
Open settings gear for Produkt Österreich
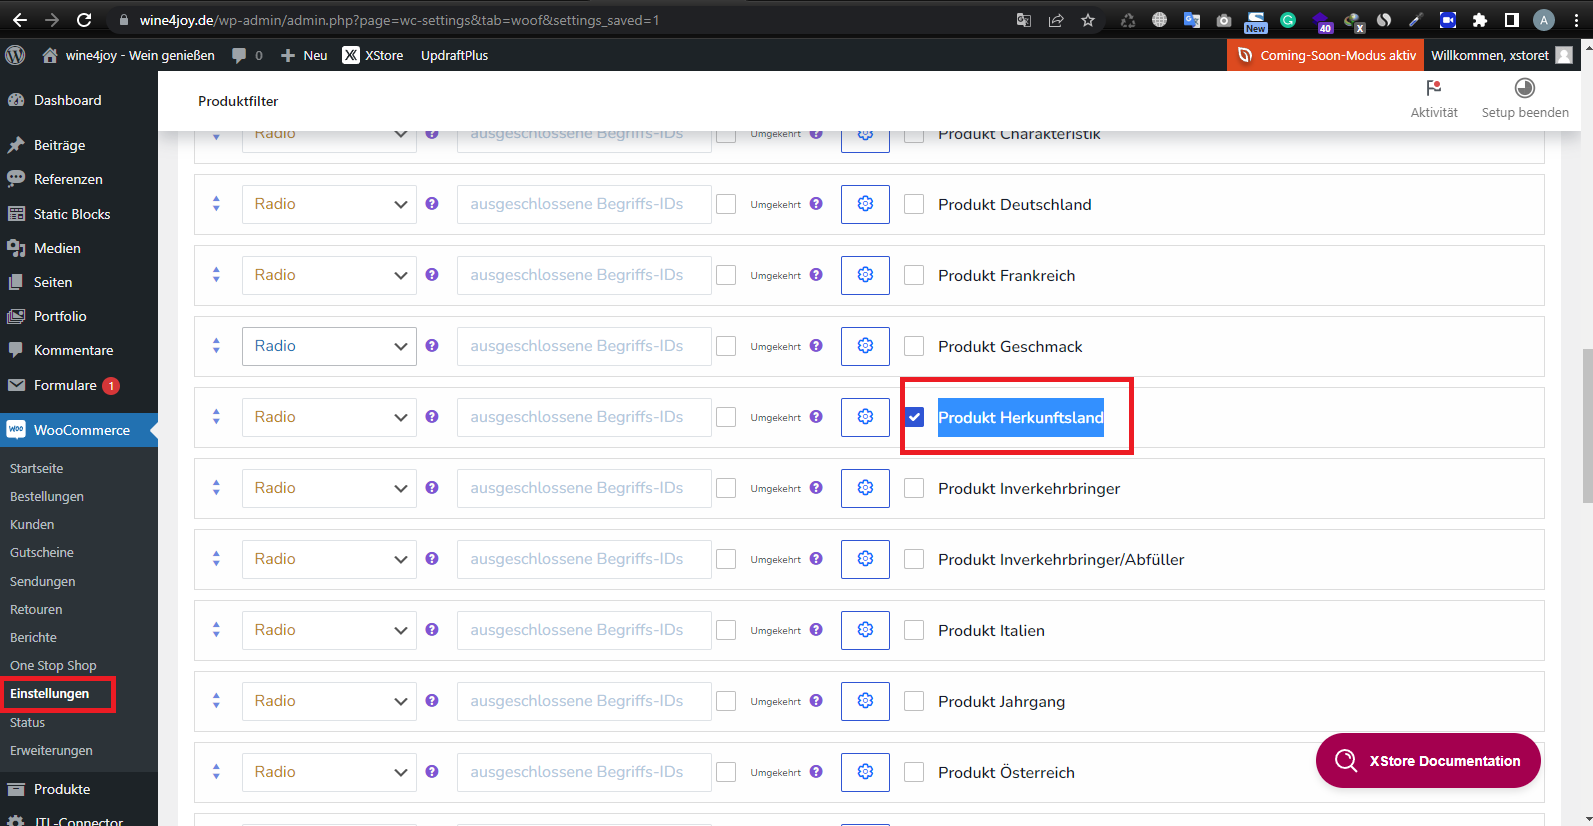click(865, 772)
